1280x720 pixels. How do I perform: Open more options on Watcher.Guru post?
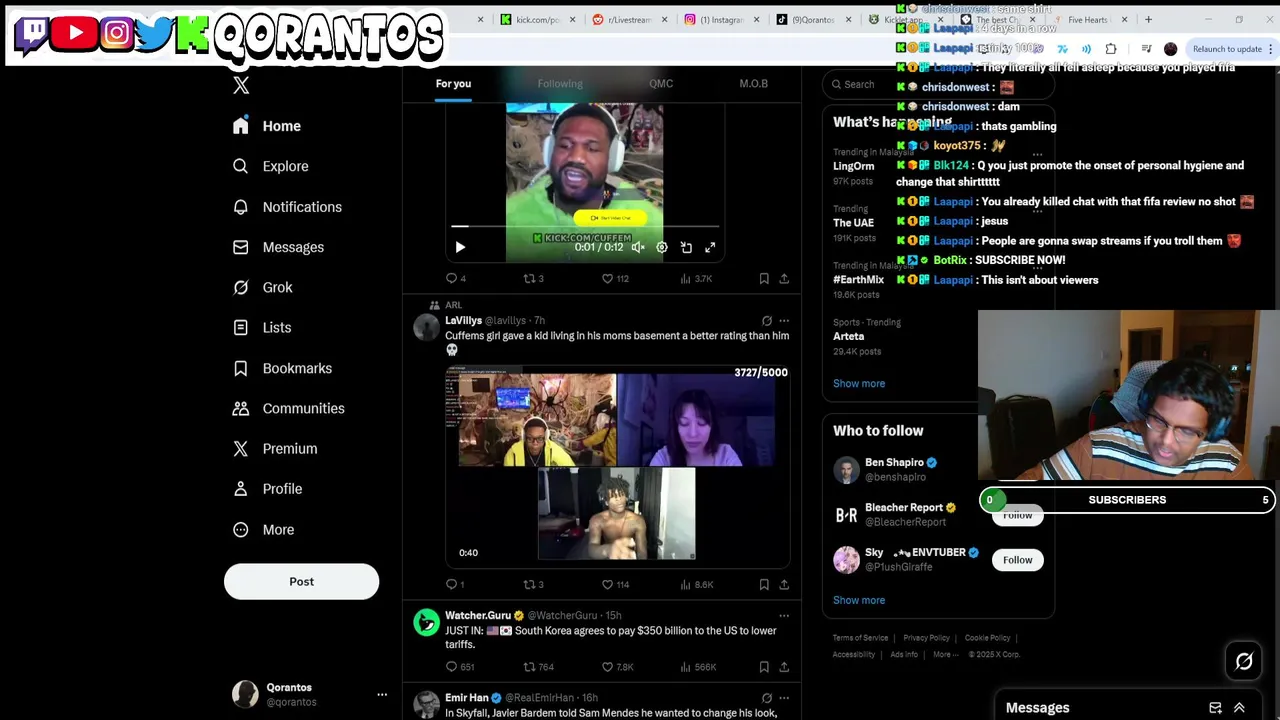[x=784, y=616]
